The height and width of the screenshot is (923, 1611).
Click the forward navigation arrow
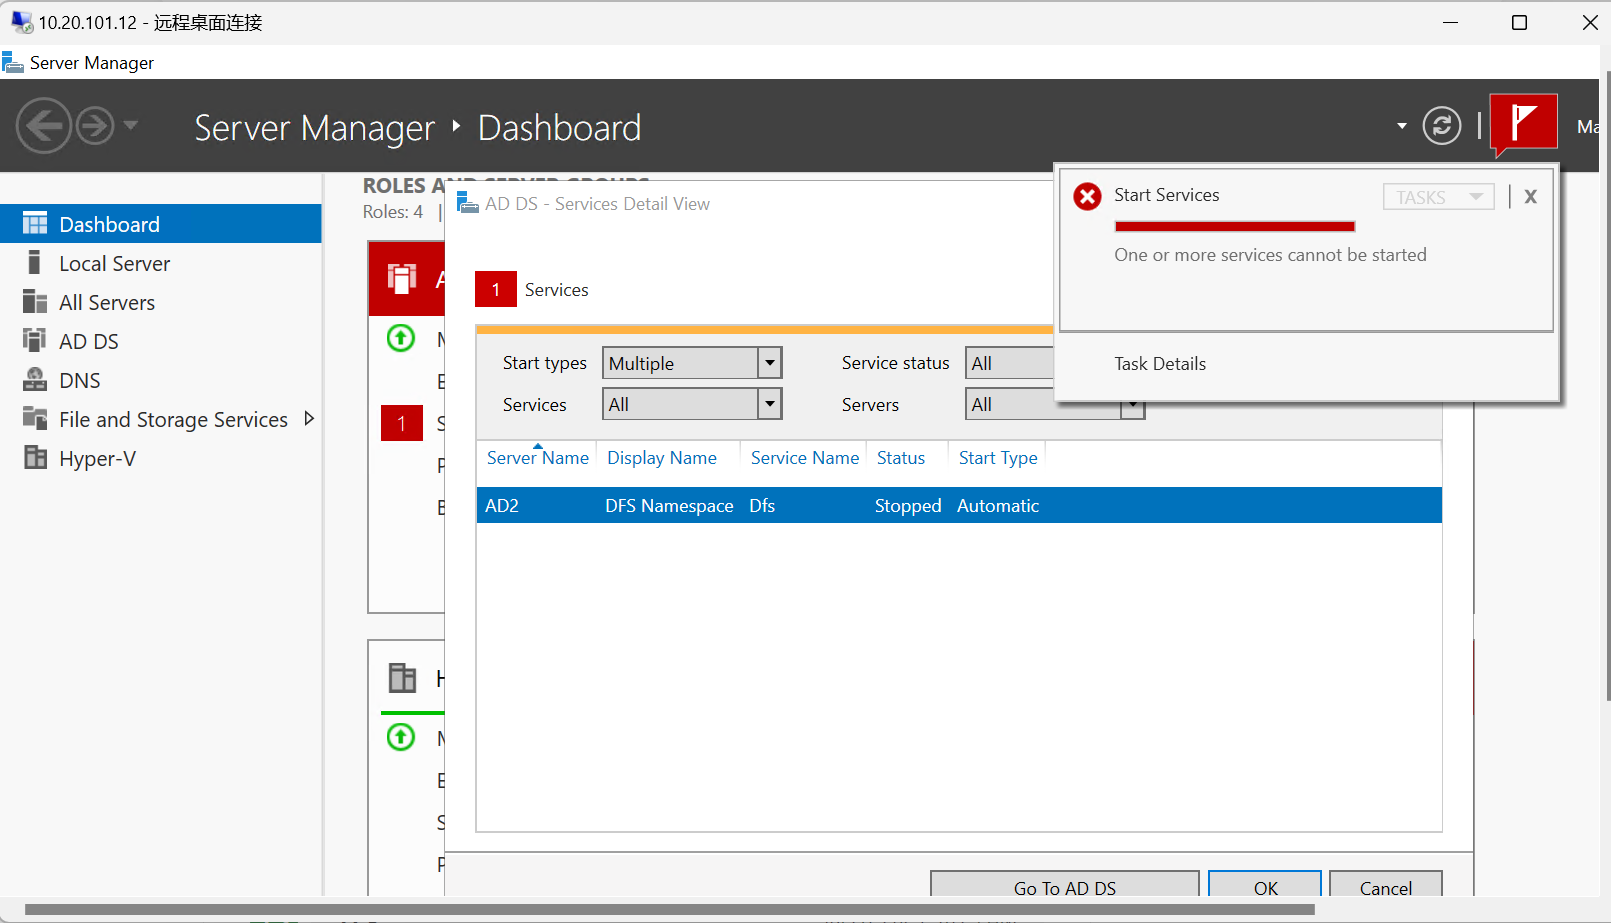(x=96, y=126)
